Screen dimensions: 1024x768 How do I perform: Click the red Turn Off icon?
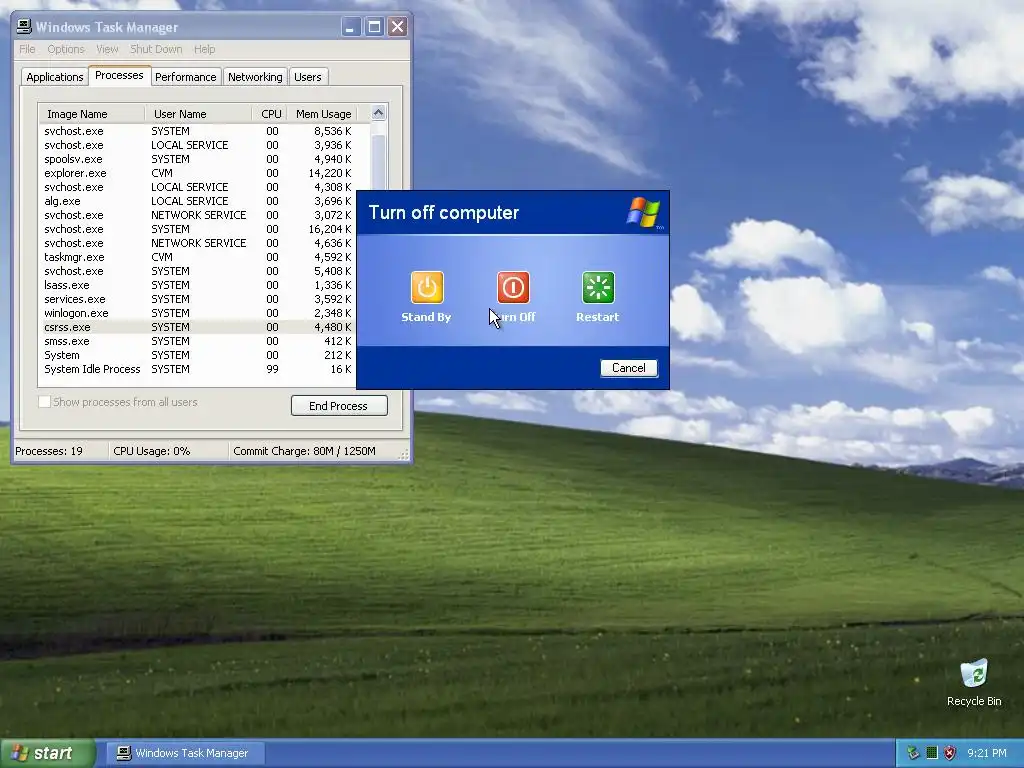(x=513, y=287)
